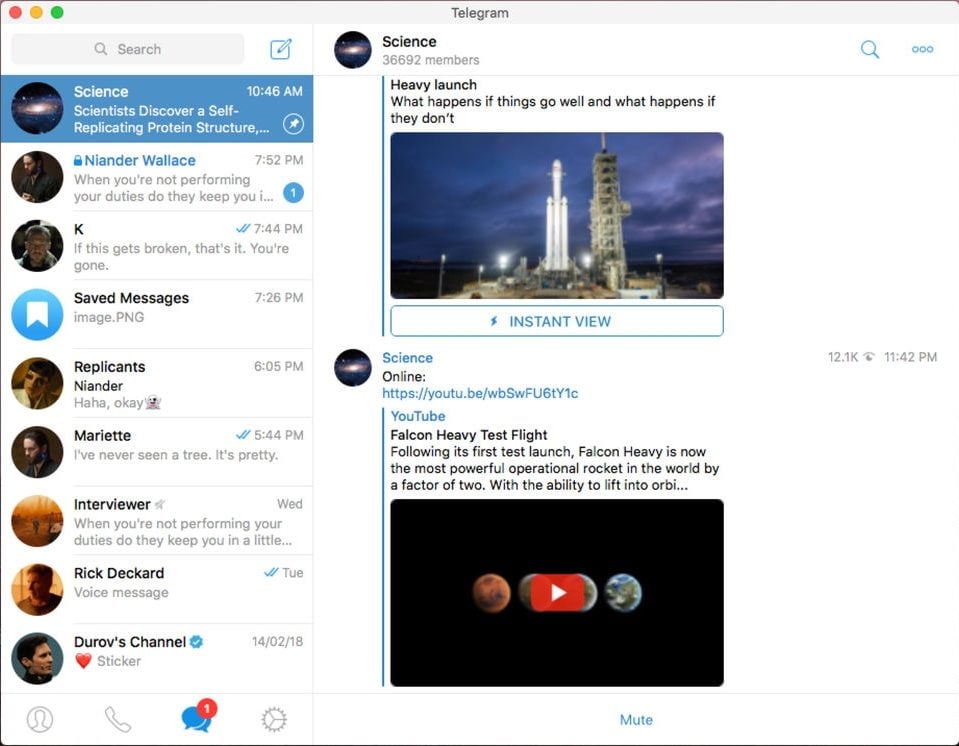Click the Replicants group avatar
Screen dimensions: 959x746
(x=37, y=383)
